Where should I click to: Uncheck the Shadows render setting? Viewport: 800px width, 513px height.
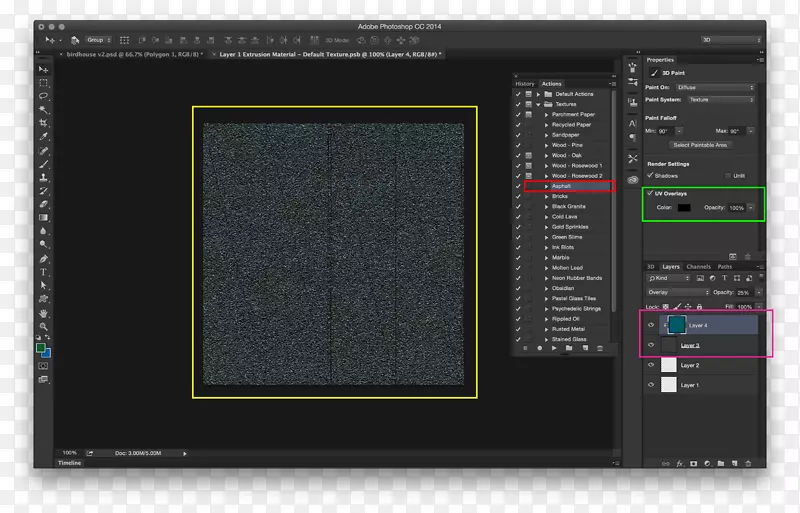[651, 175]
